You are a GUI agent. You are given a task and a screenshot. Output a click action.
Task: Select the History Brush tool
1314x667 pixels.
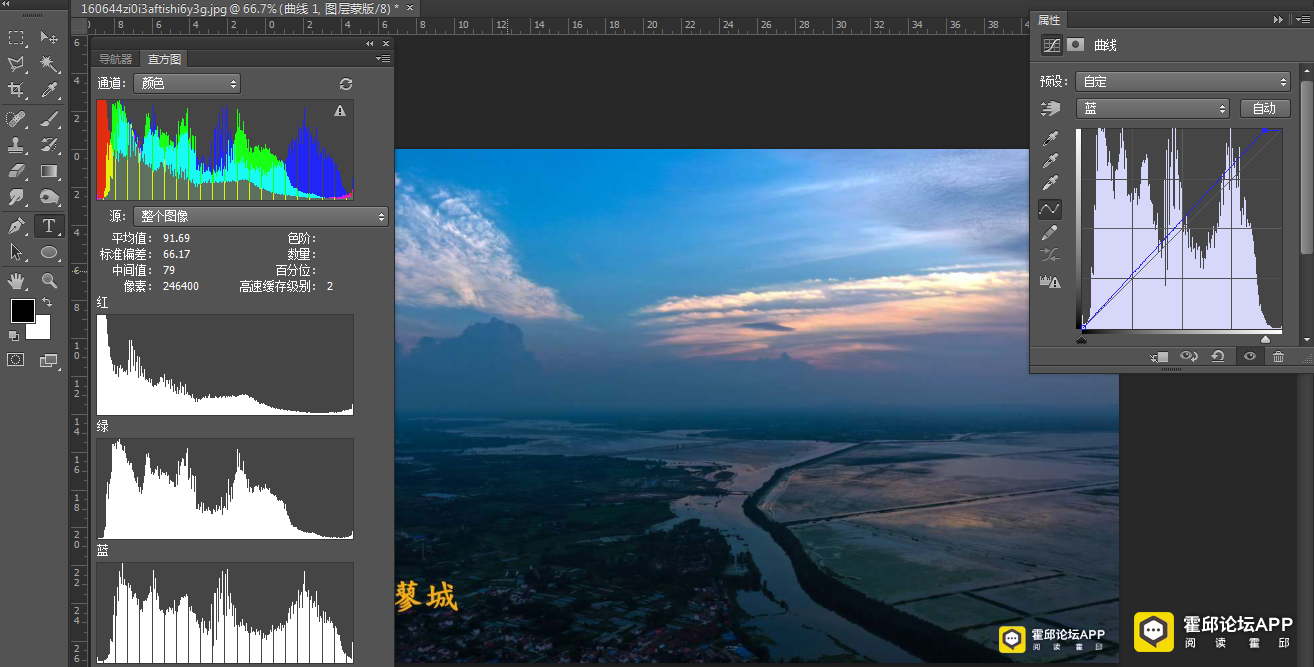[49, 145]
